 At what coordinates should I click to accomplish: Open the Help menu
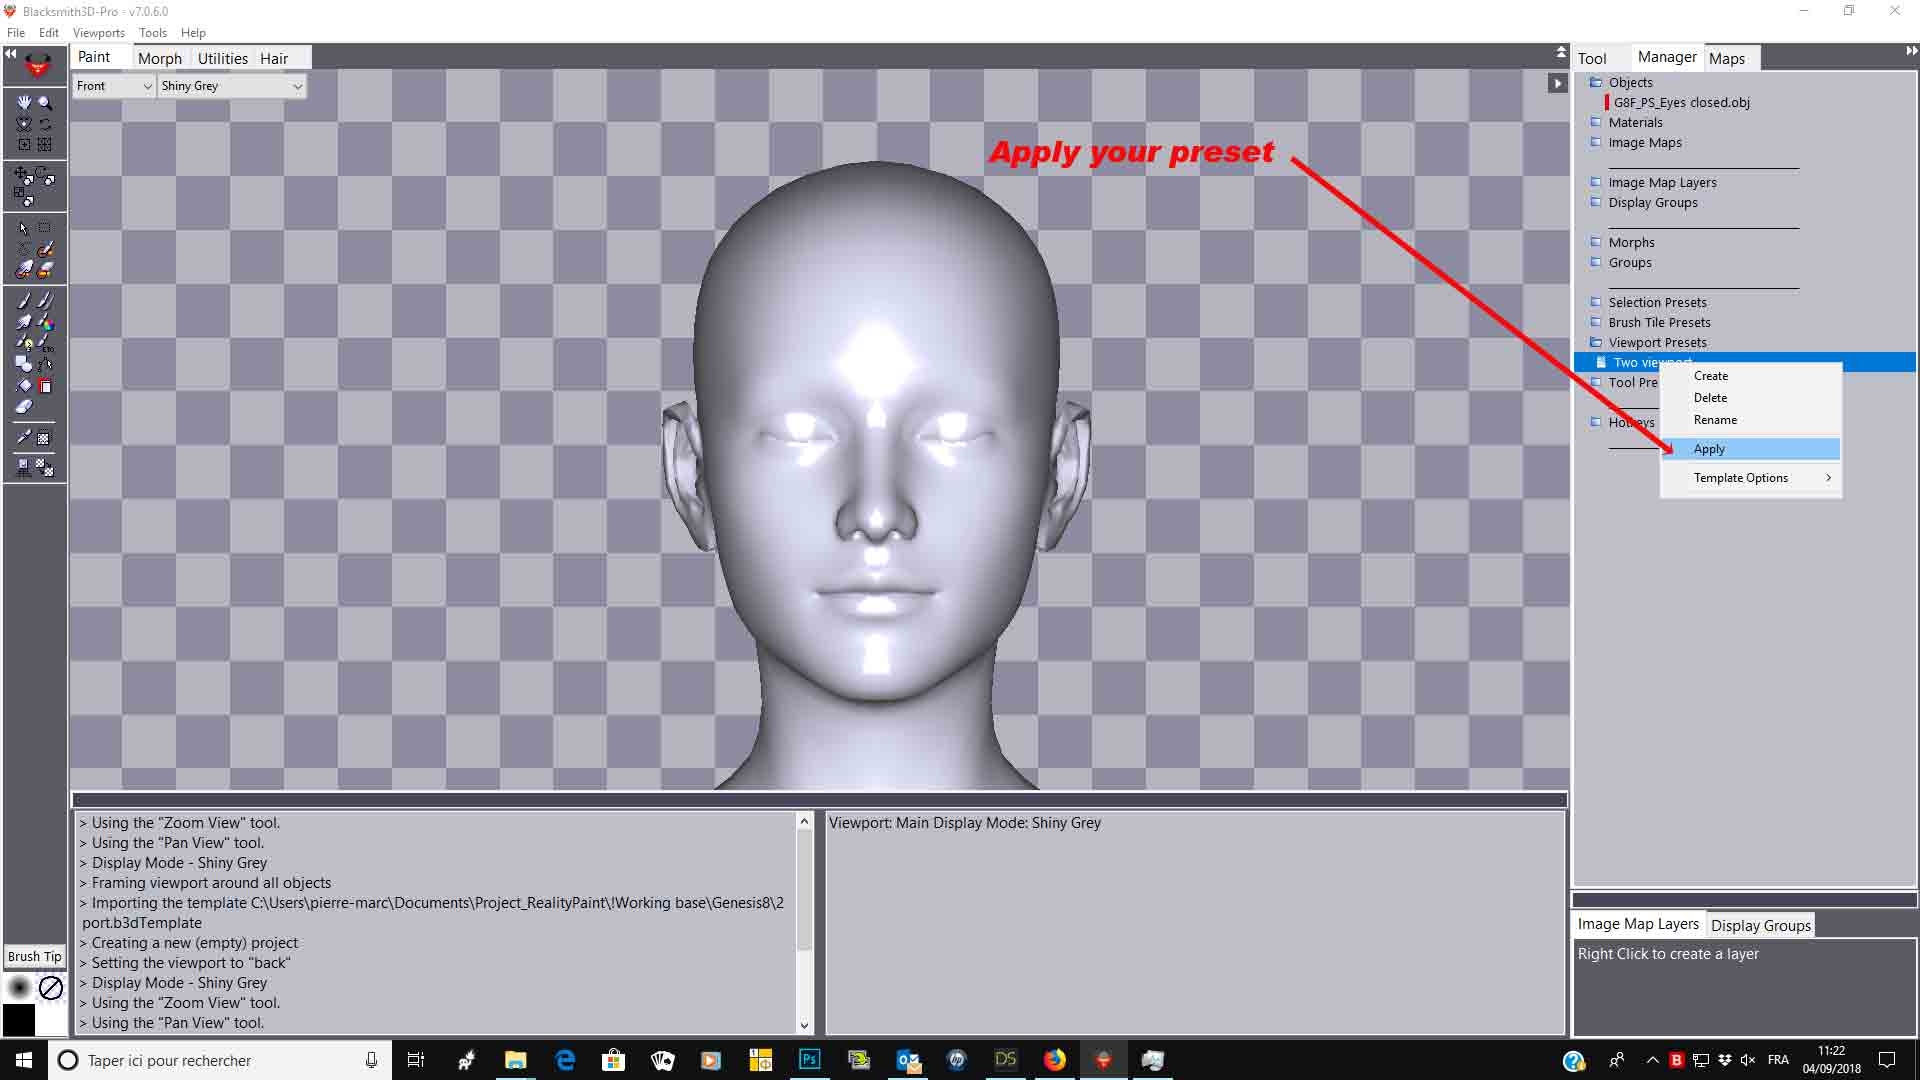point(193,33)
